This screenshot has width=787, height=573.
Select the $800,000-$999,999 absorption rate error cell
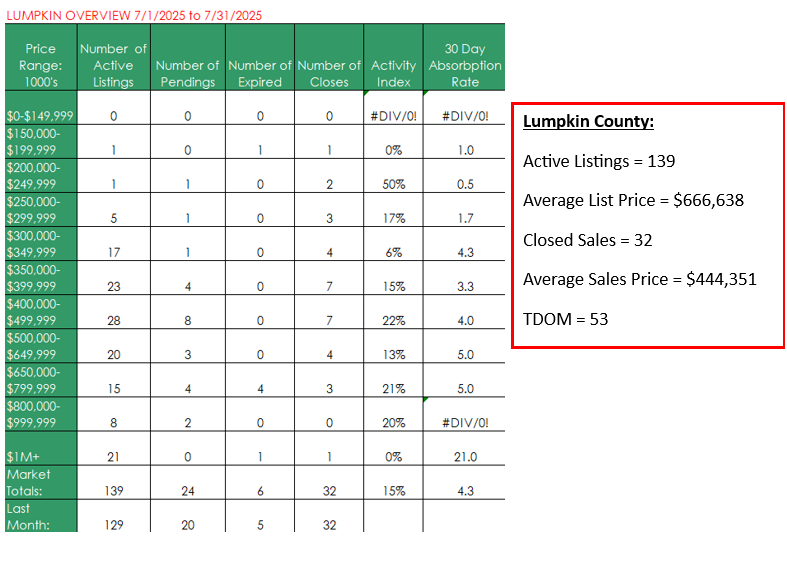[465, 414]
